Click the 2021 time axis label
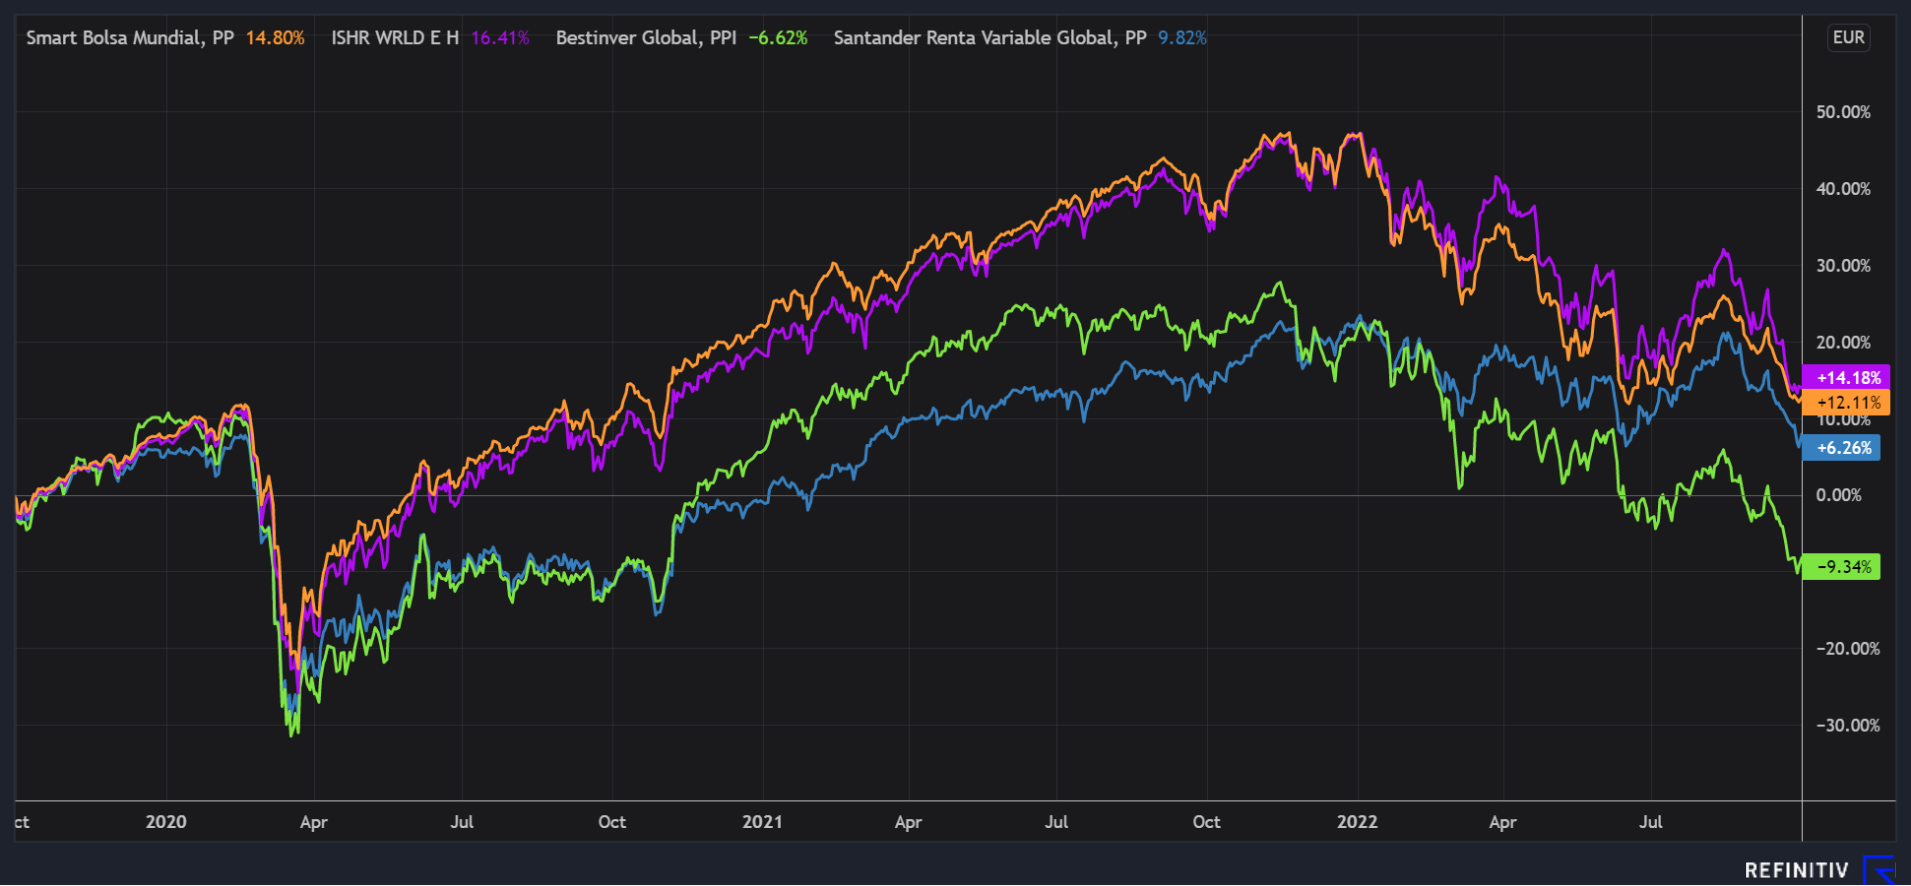The image size is (1911, 886). (x=762, y=822)
